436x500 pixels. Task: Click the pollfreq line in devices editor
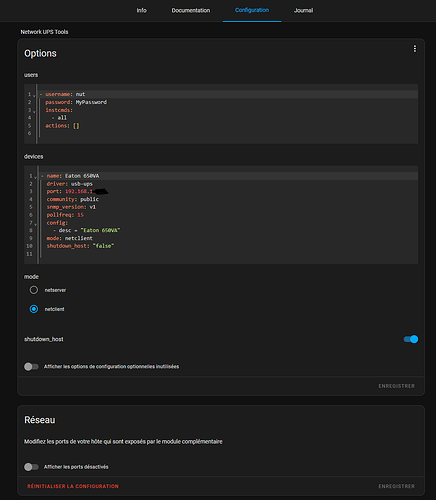pyautogui.click(x=229, y=215)
